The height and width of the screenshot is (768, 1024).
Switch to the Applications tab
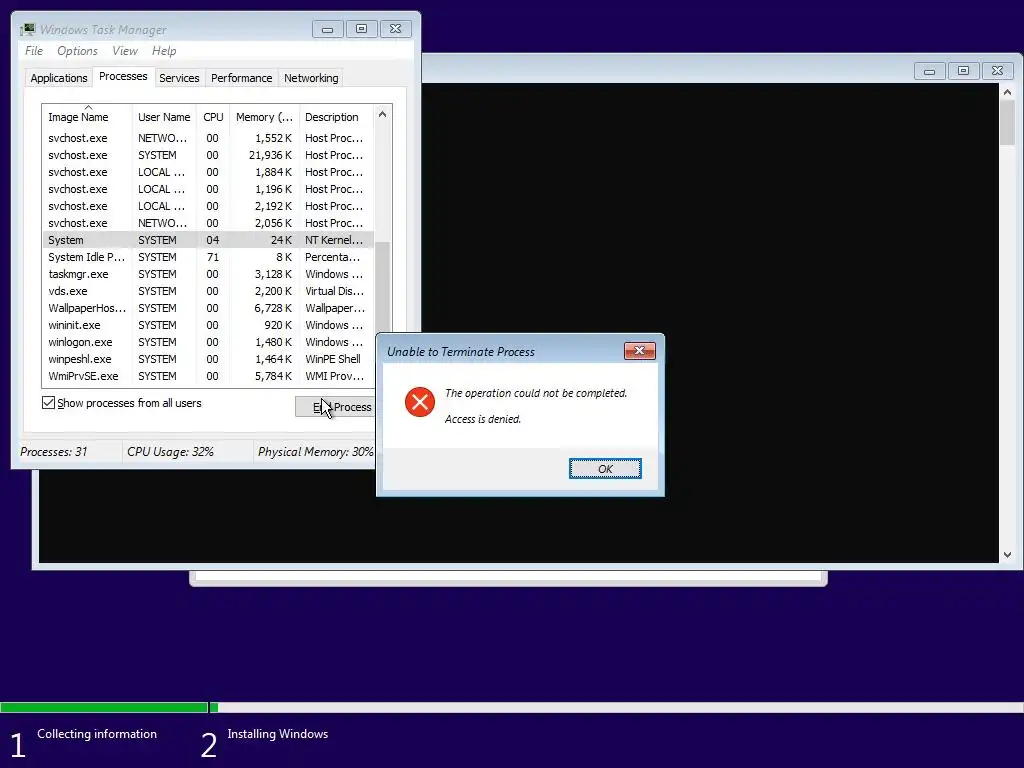(59, 78)
